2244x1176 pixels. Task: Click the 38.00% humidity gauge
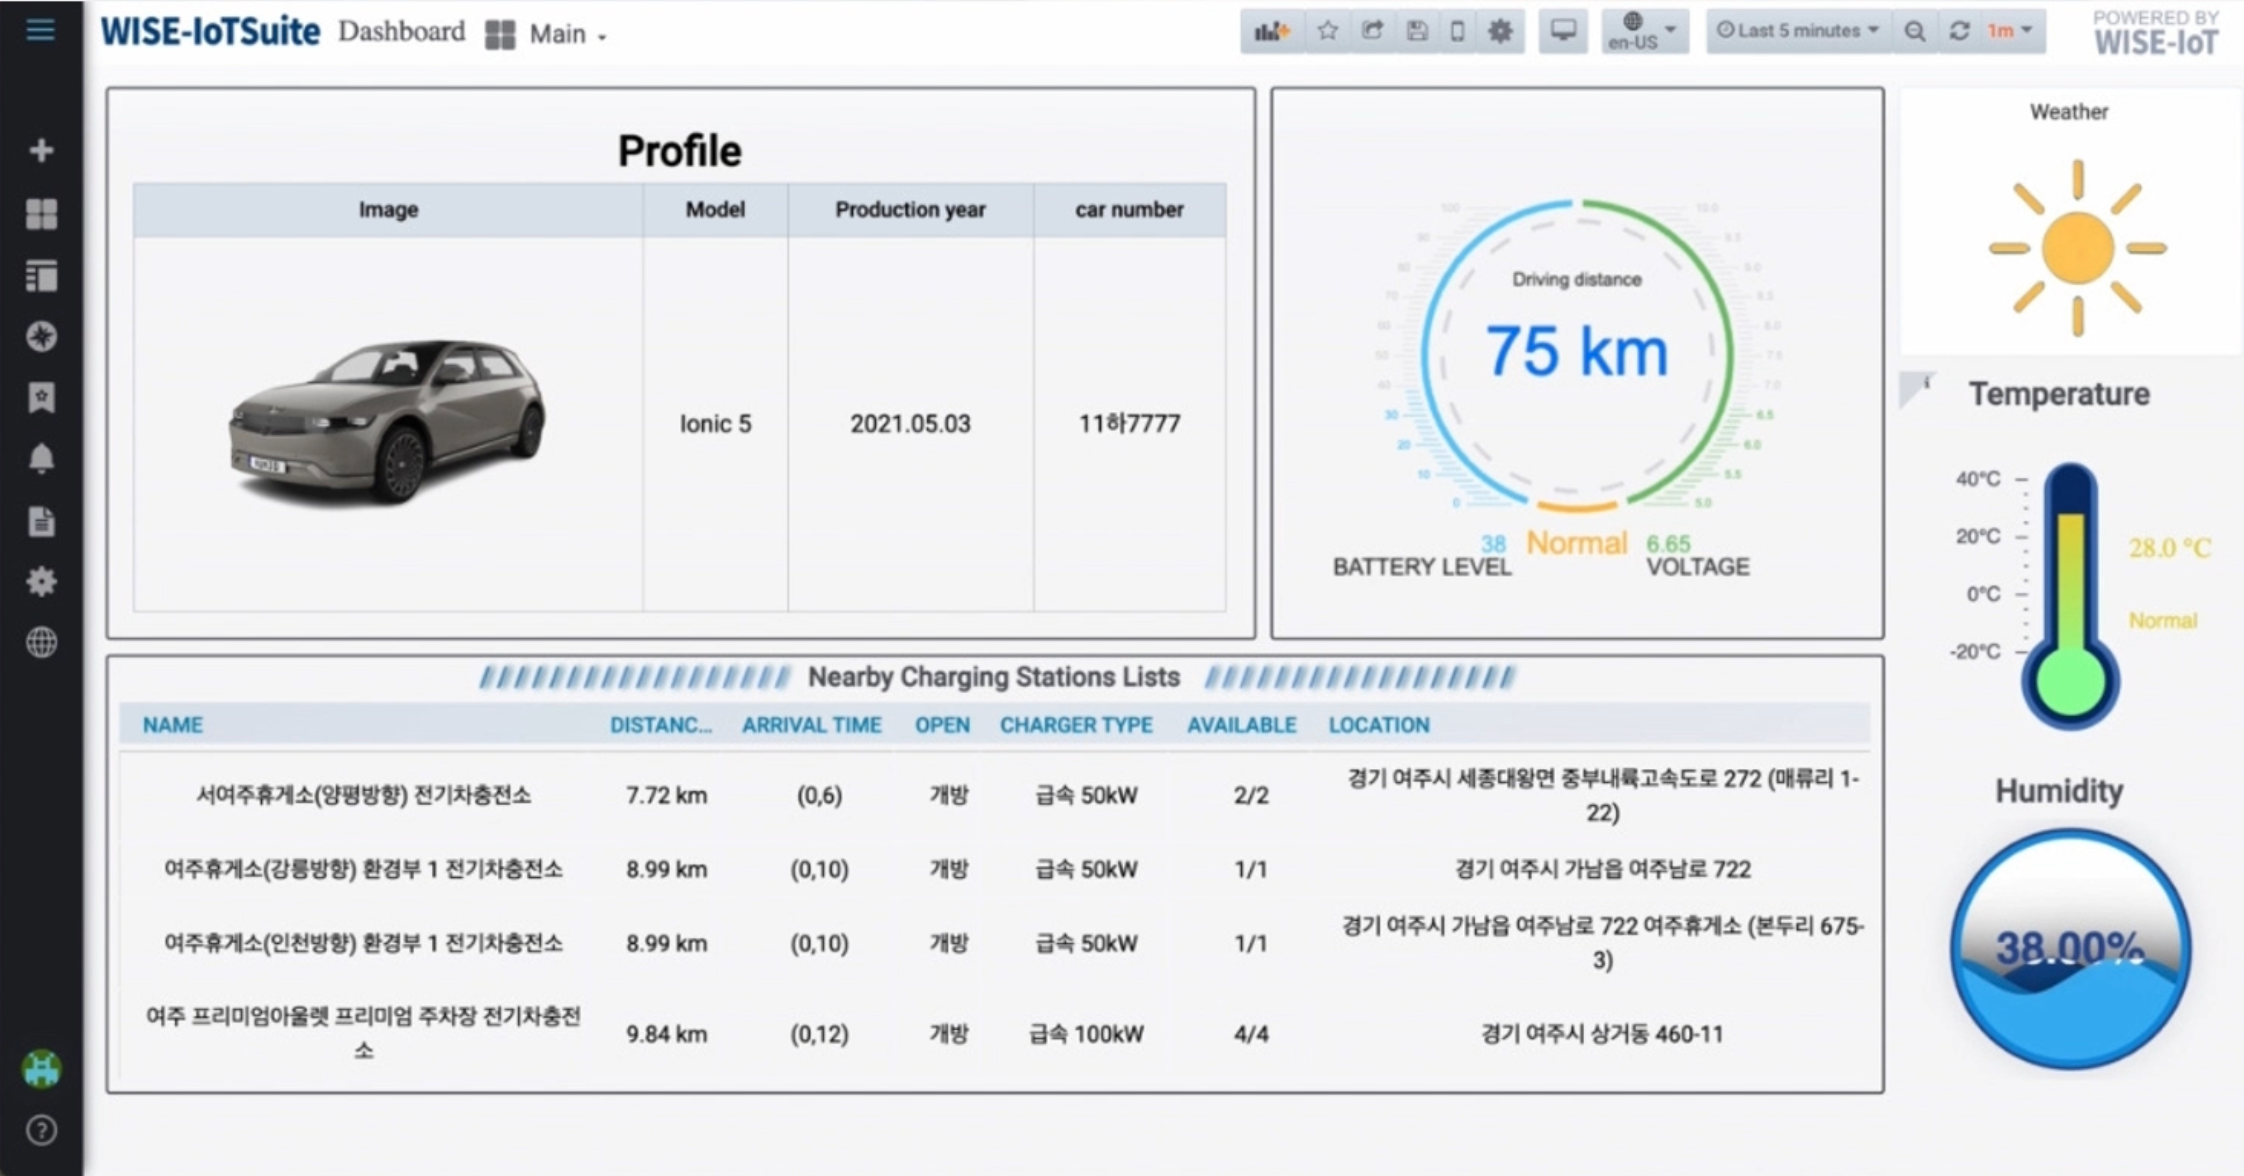(x=2070, y=948)
